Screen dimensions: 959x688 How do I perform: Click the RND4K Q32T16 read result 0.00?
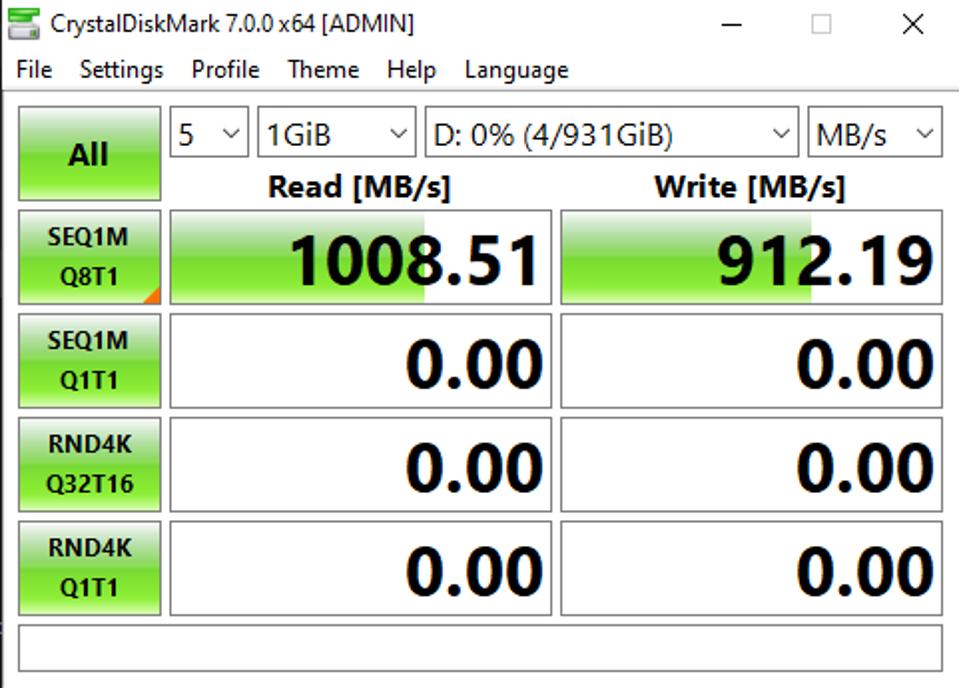360,464
